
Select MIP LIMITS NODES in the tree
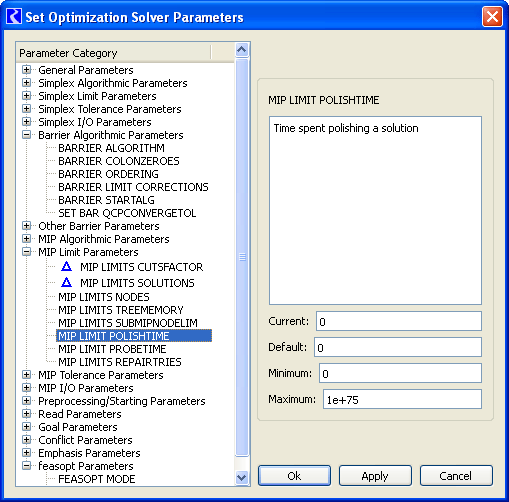point(104,297)
